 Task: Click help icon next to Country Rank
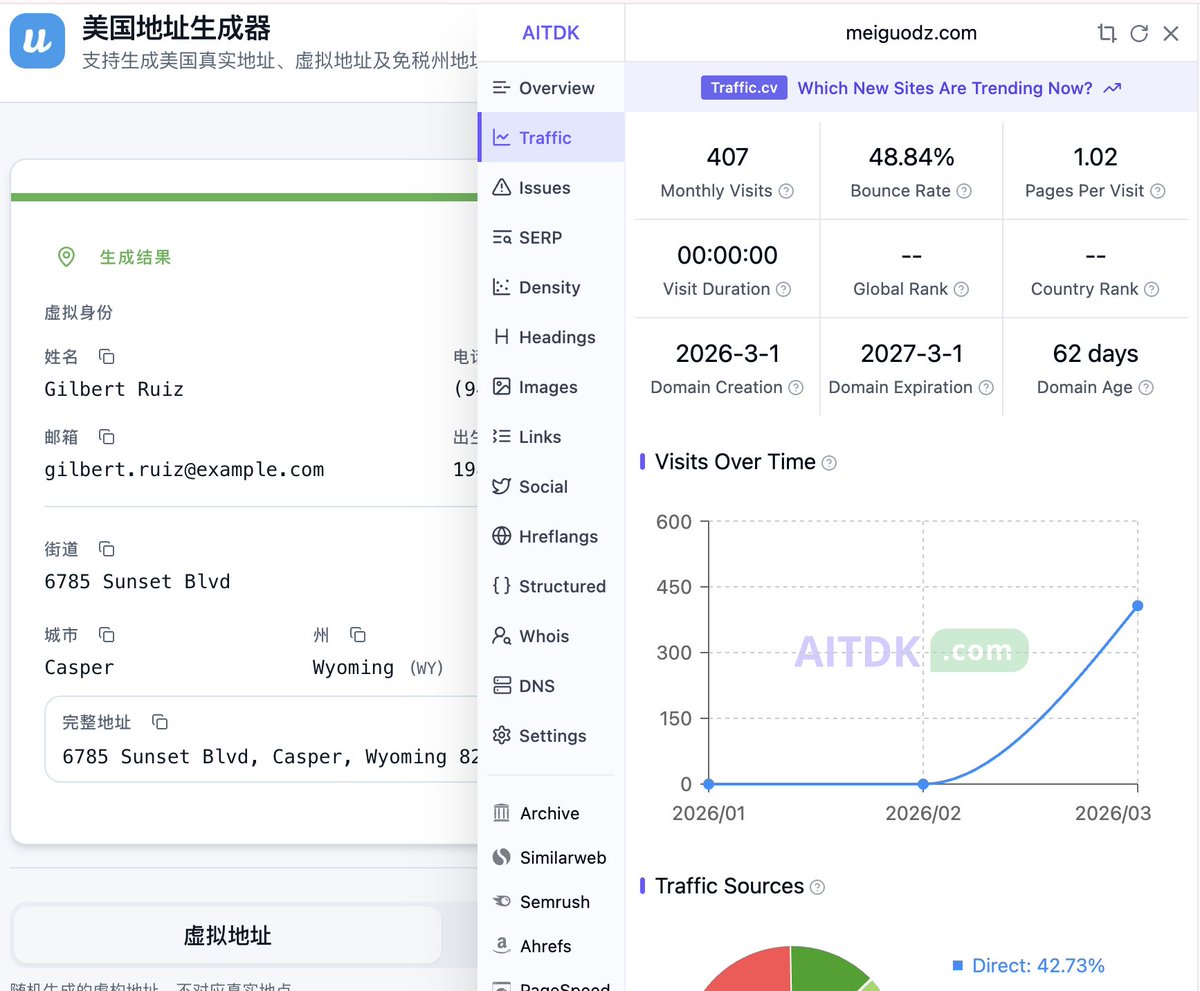click(x=1151, y=289)
